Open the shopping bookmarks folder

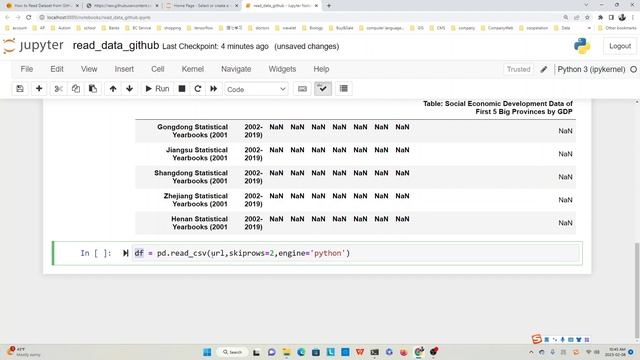click(169, 28)
